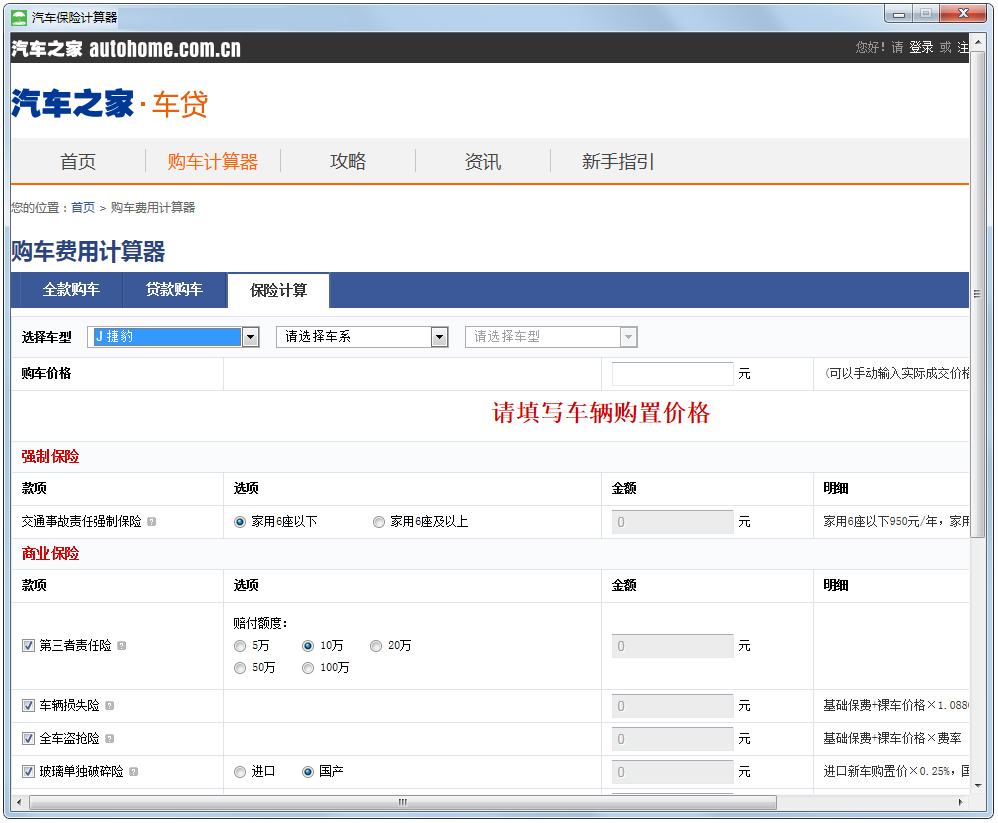The width and height of the screenshot is (998, 823).
Task: Click help icon next to 车辆损失险
Action: 110,706
